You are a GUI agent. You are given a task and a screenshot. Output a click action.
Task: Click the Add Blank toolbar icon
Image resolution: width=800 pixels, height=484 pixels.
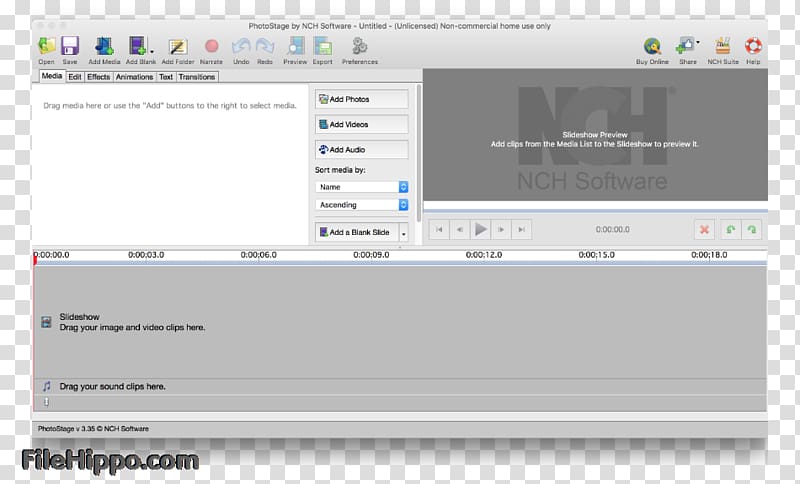pos(140,50)
